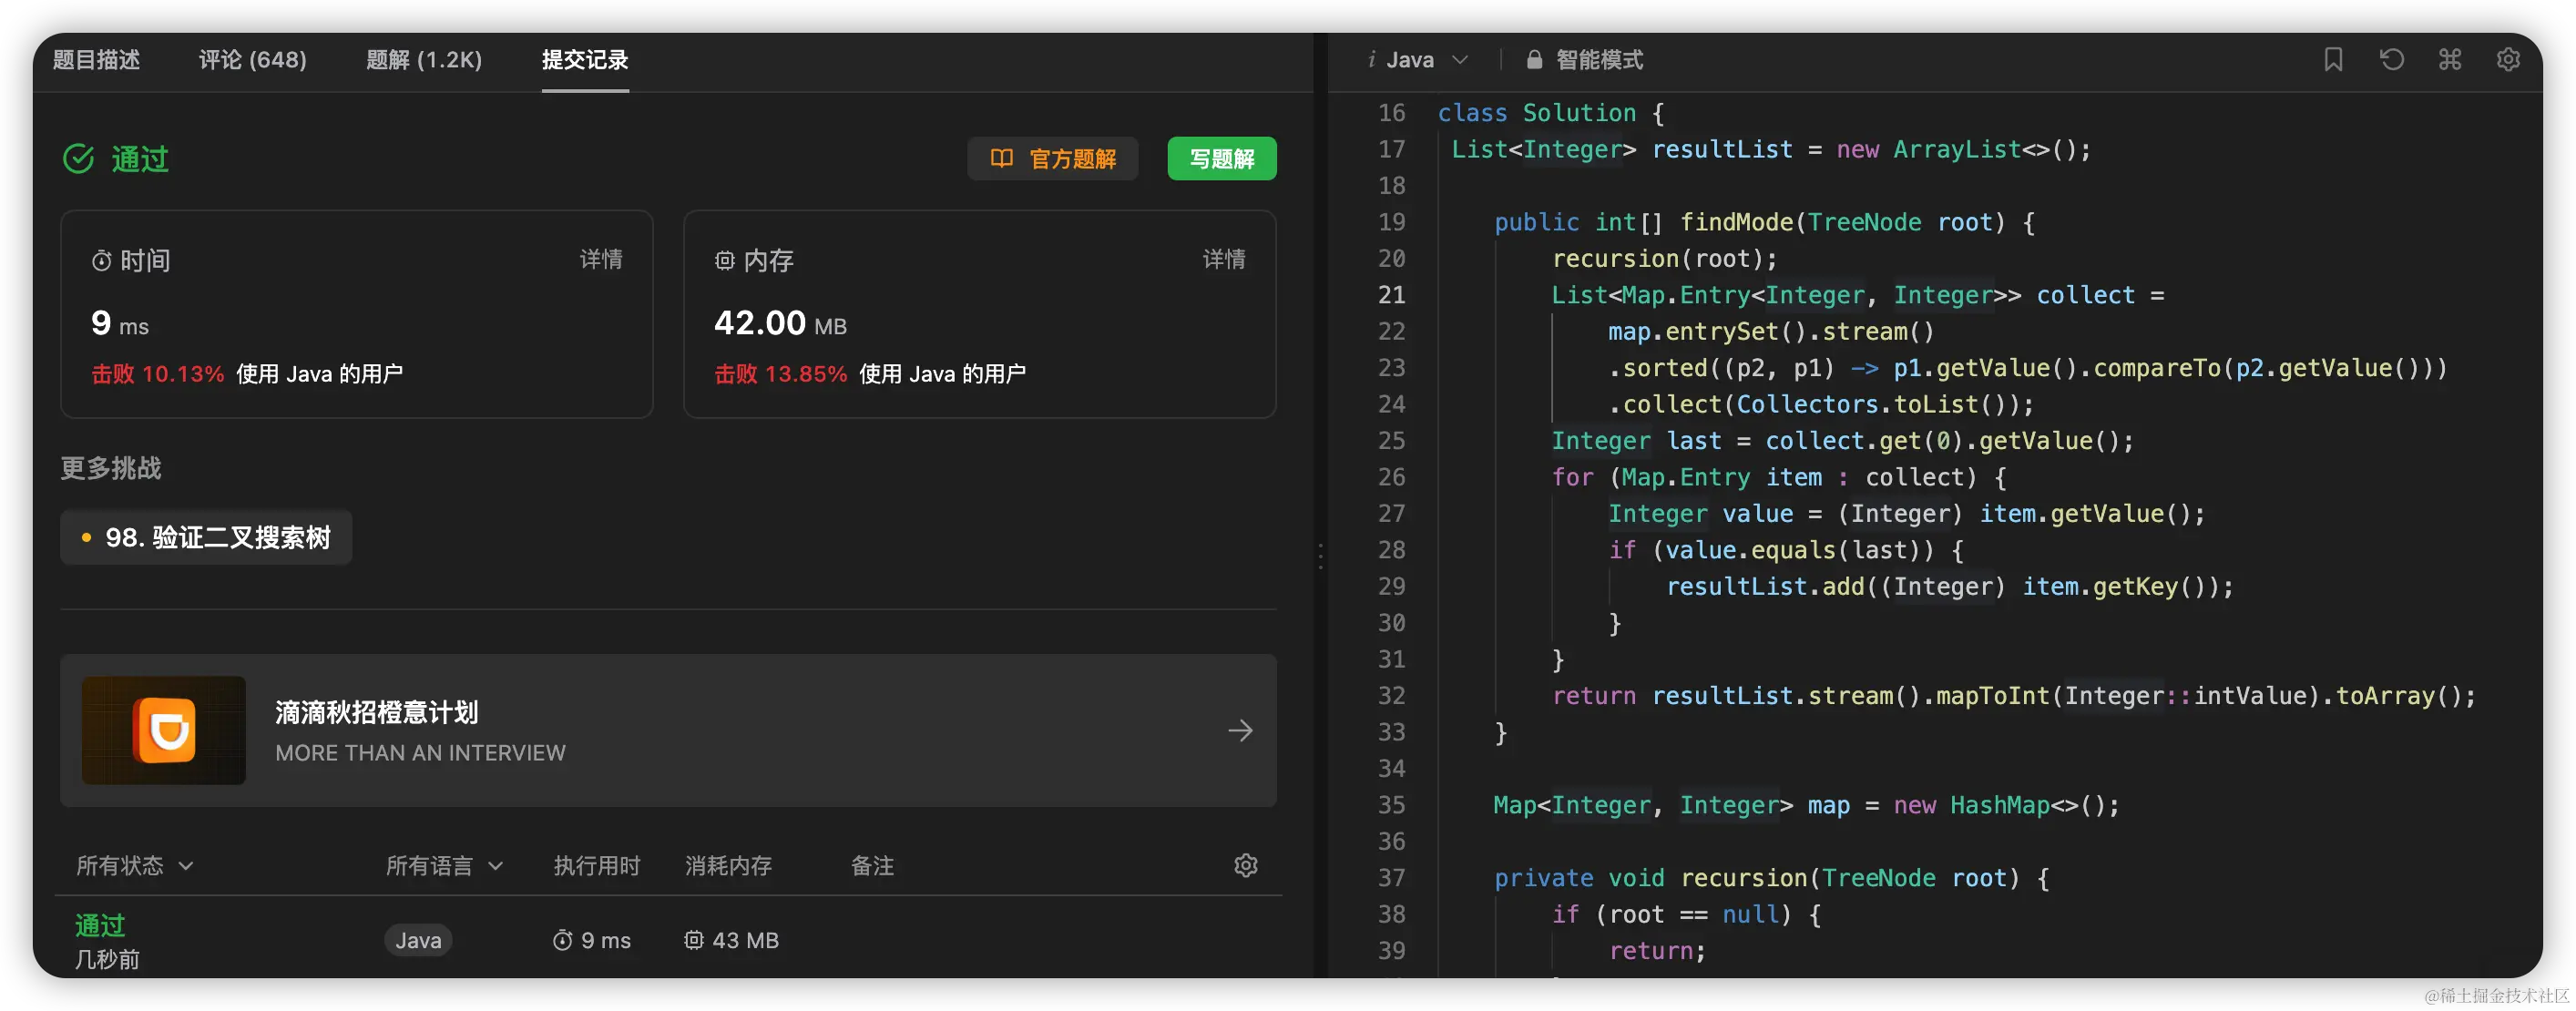
Task: Click the lock icon beside 智能模式
Action: tap(1534, 60)
